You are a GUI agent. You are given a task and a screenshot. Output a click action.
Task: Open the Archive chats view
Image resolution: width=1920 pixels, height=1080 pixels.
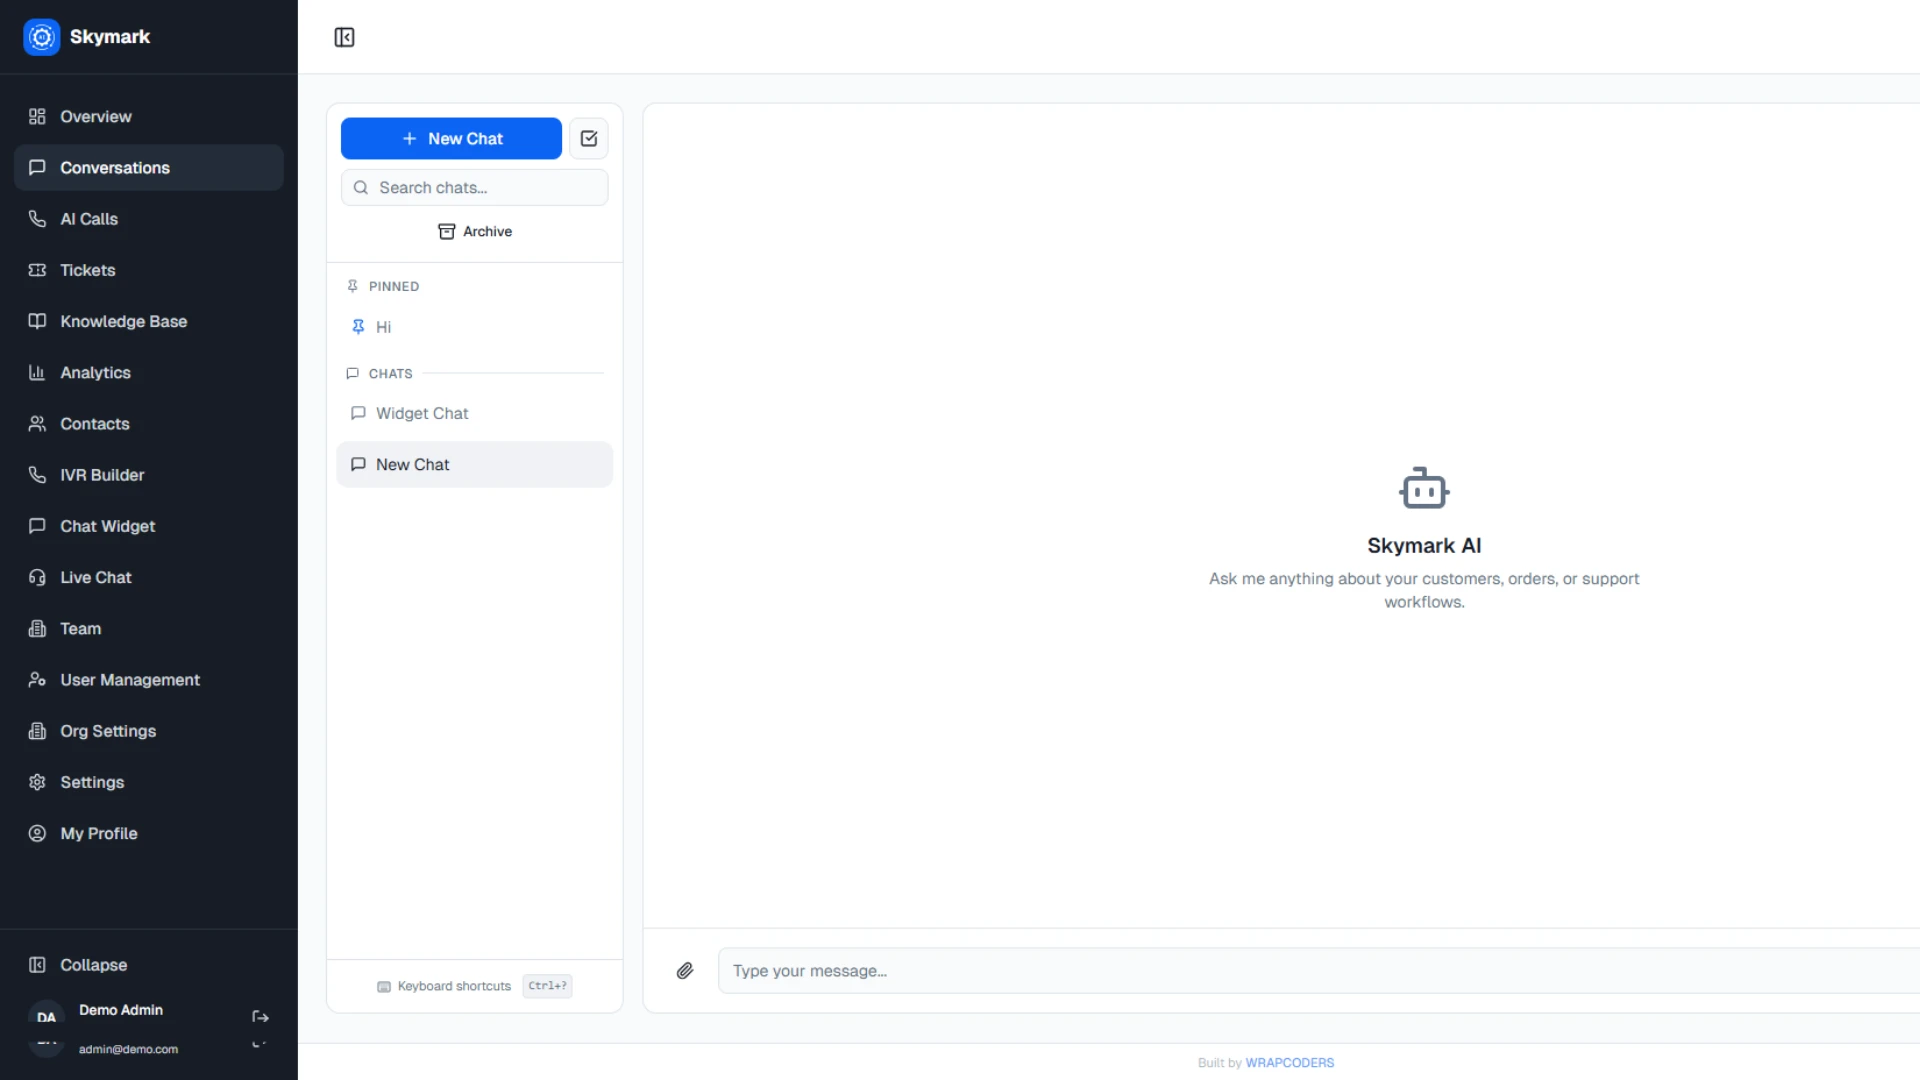[x=474, y=231]
